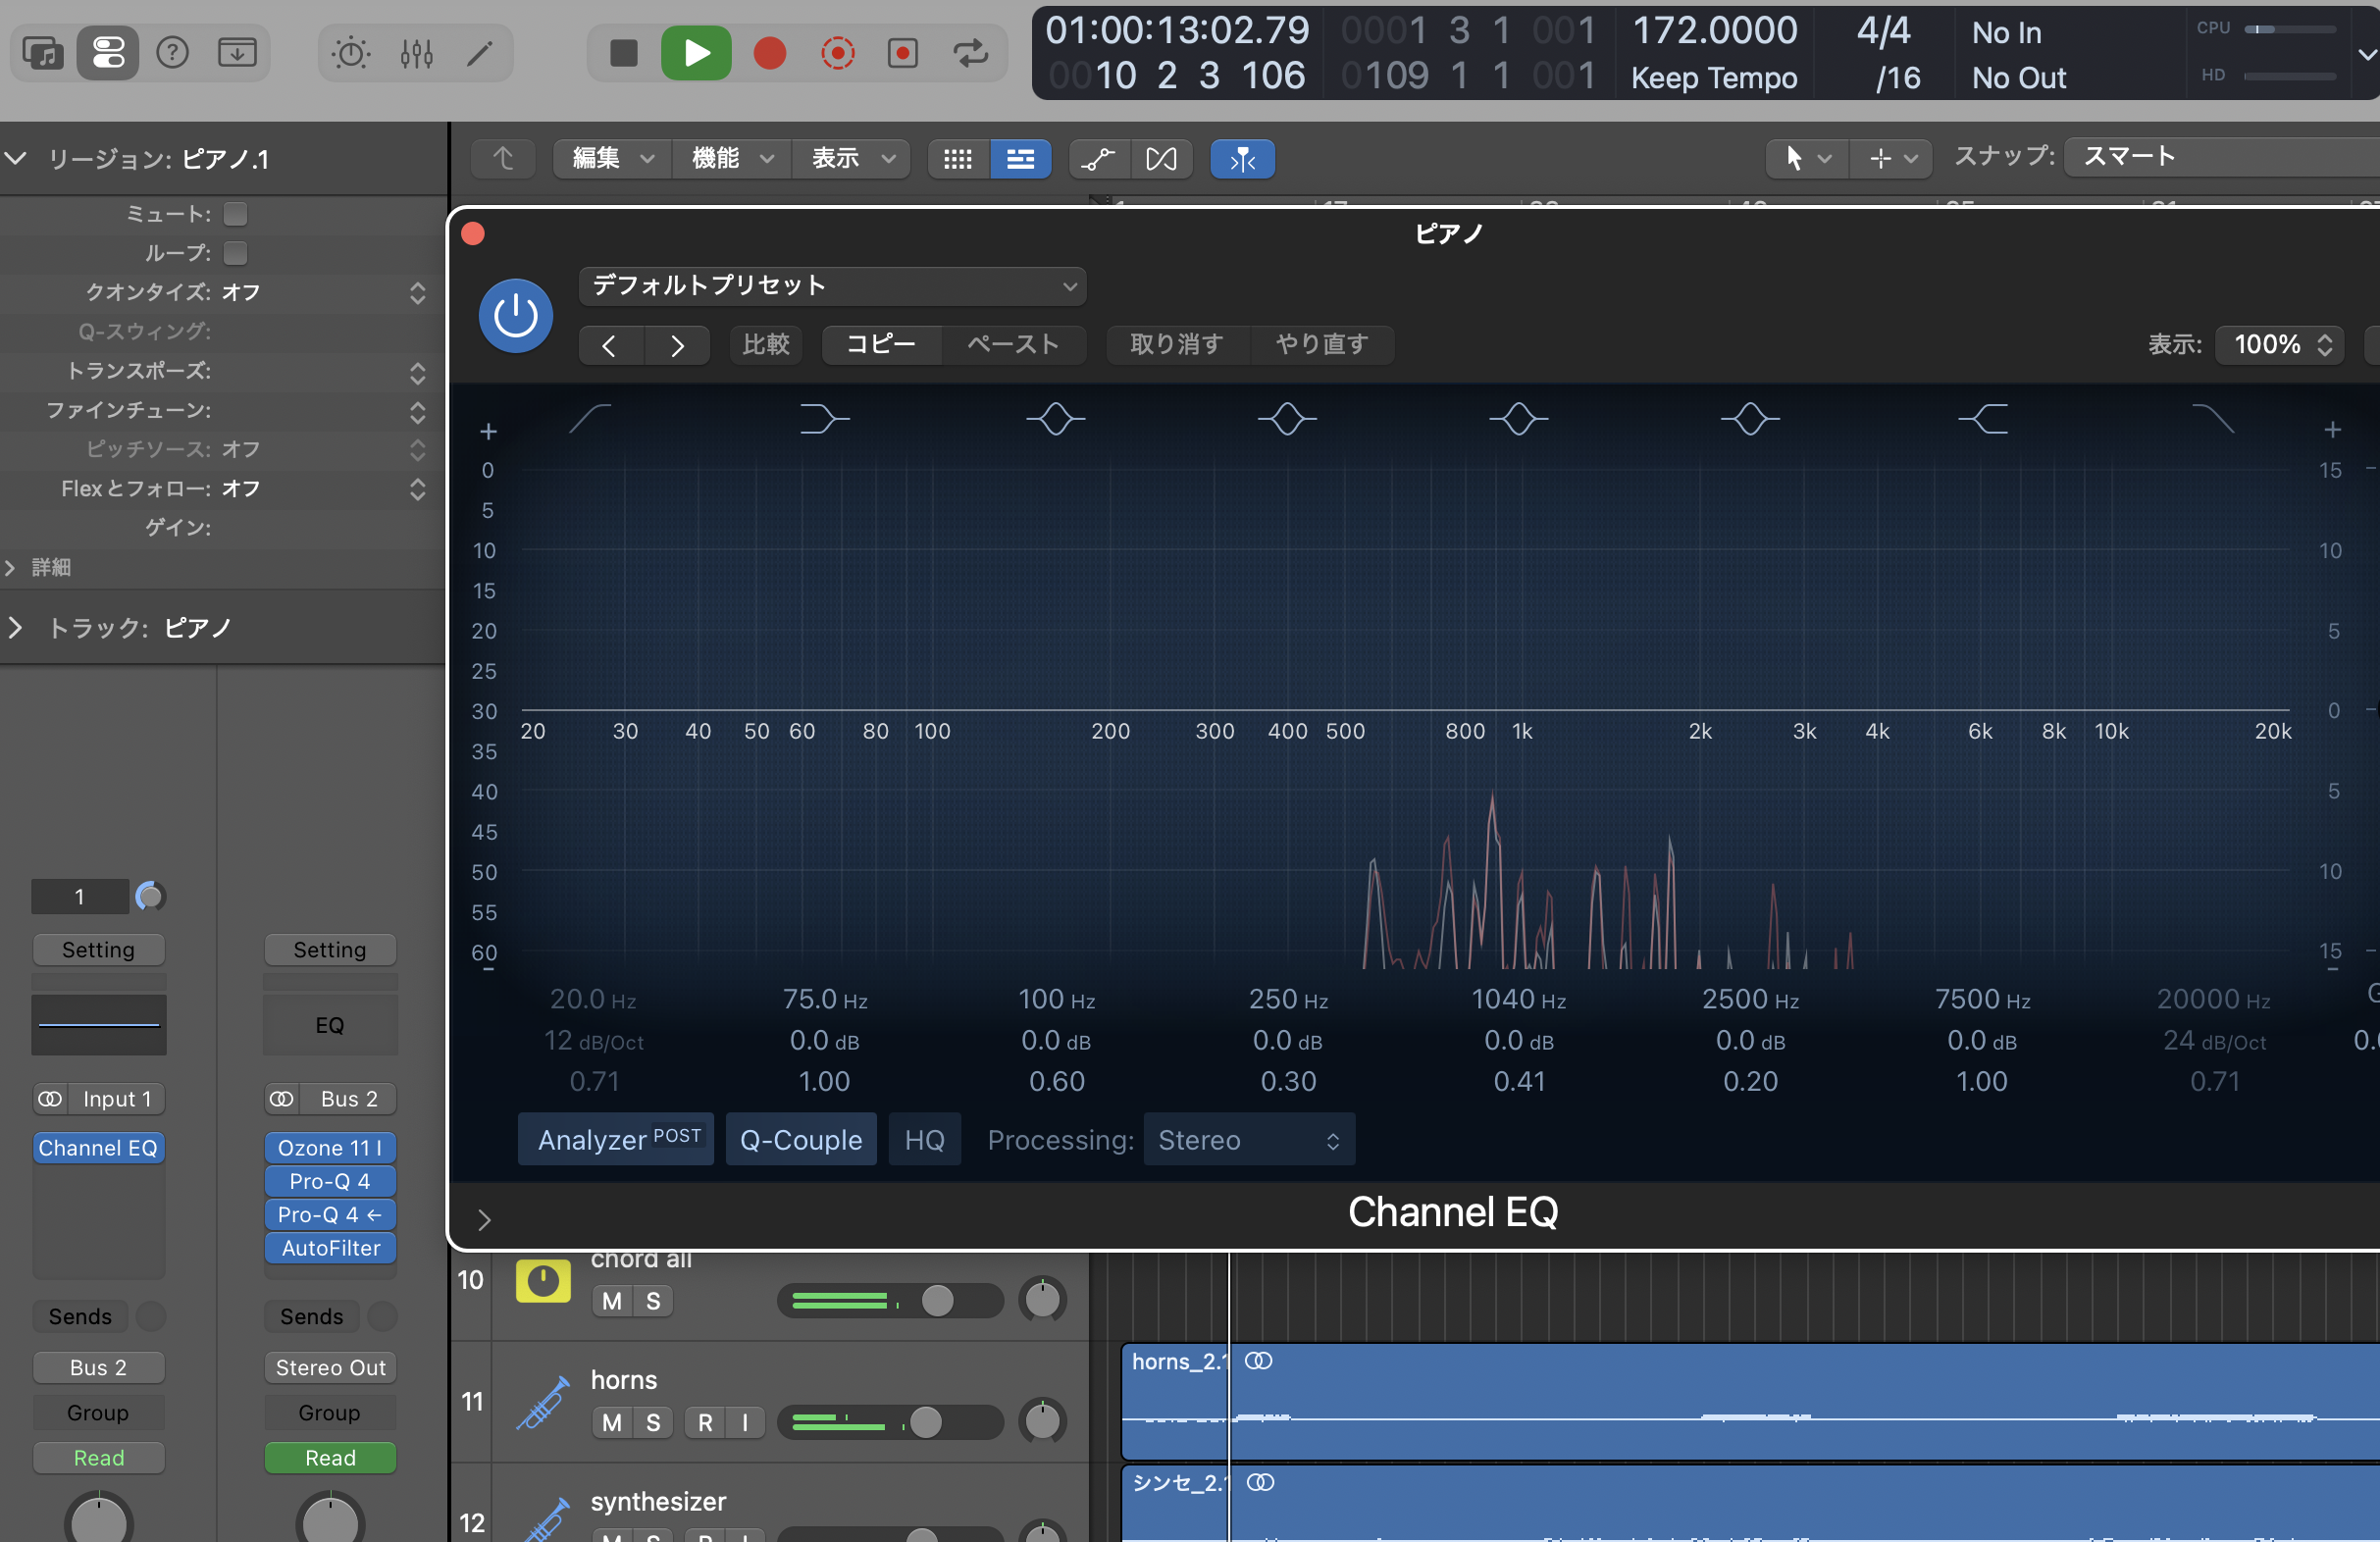Record-enable the horns track
Image resolution: width=2380 pixels, height=1542 pixels.
tap(705, 1422)
